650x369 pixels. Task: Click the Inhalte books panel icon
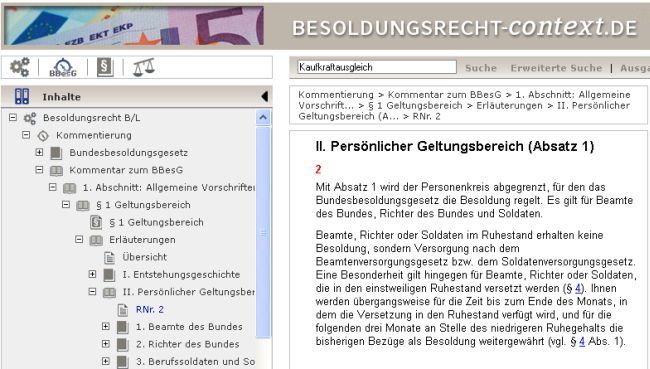click(22, 96)
